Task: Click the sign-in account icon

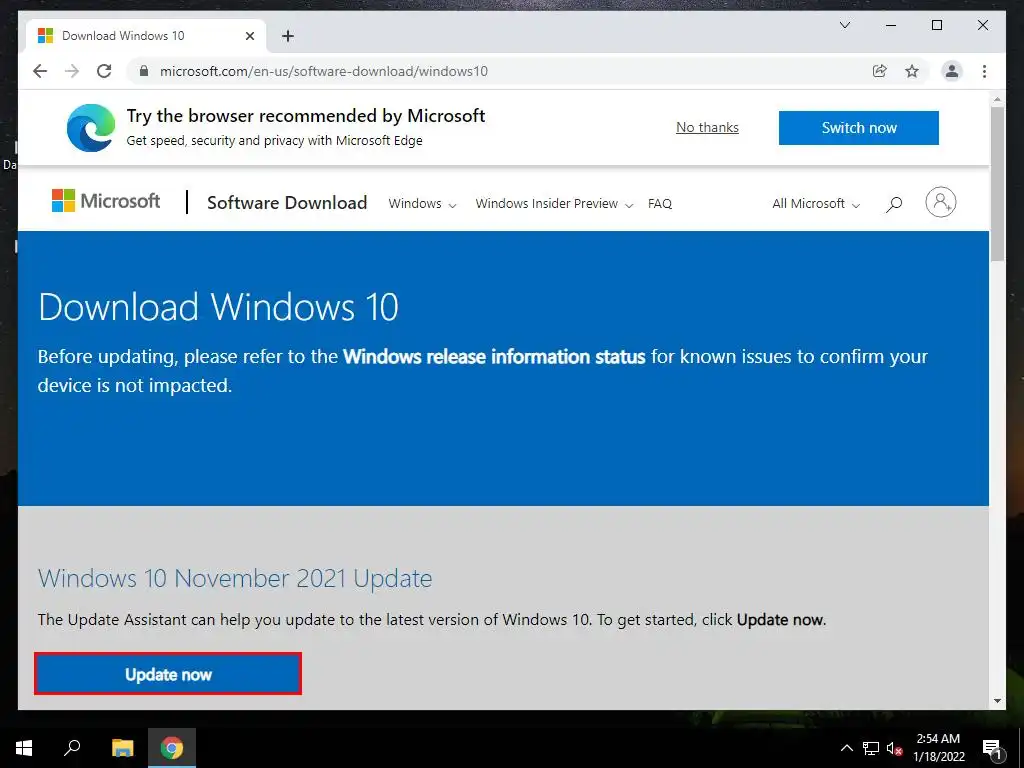Action: 940,202
